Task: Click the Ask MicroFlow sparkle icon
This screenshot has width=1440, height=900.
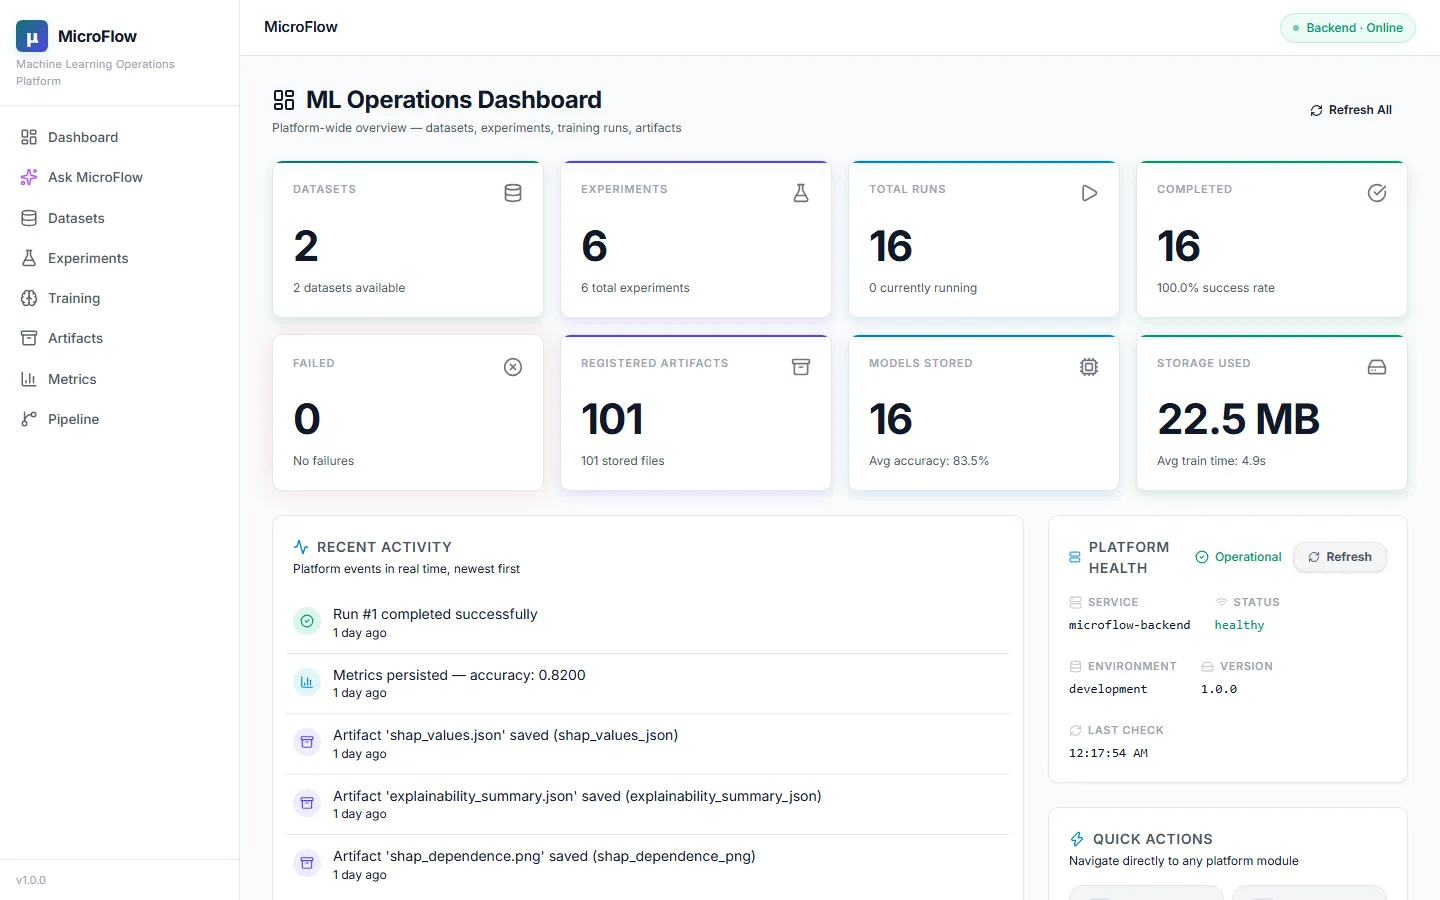Action: click(x=29, y=177)
